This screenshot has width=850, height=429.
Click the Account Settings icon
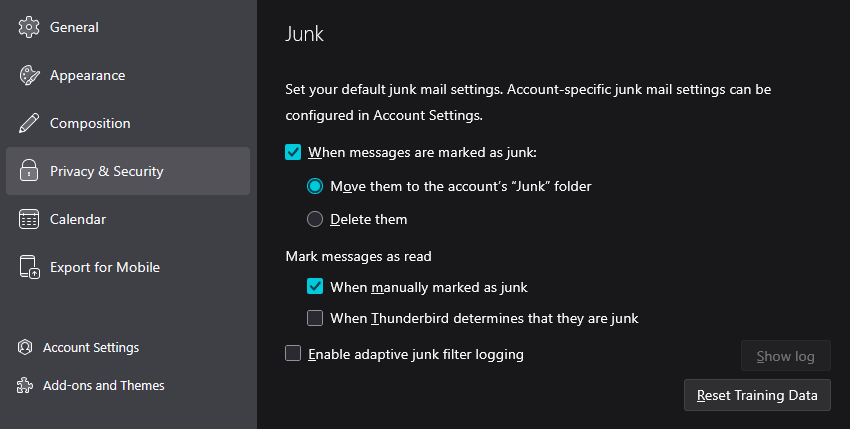25,348
